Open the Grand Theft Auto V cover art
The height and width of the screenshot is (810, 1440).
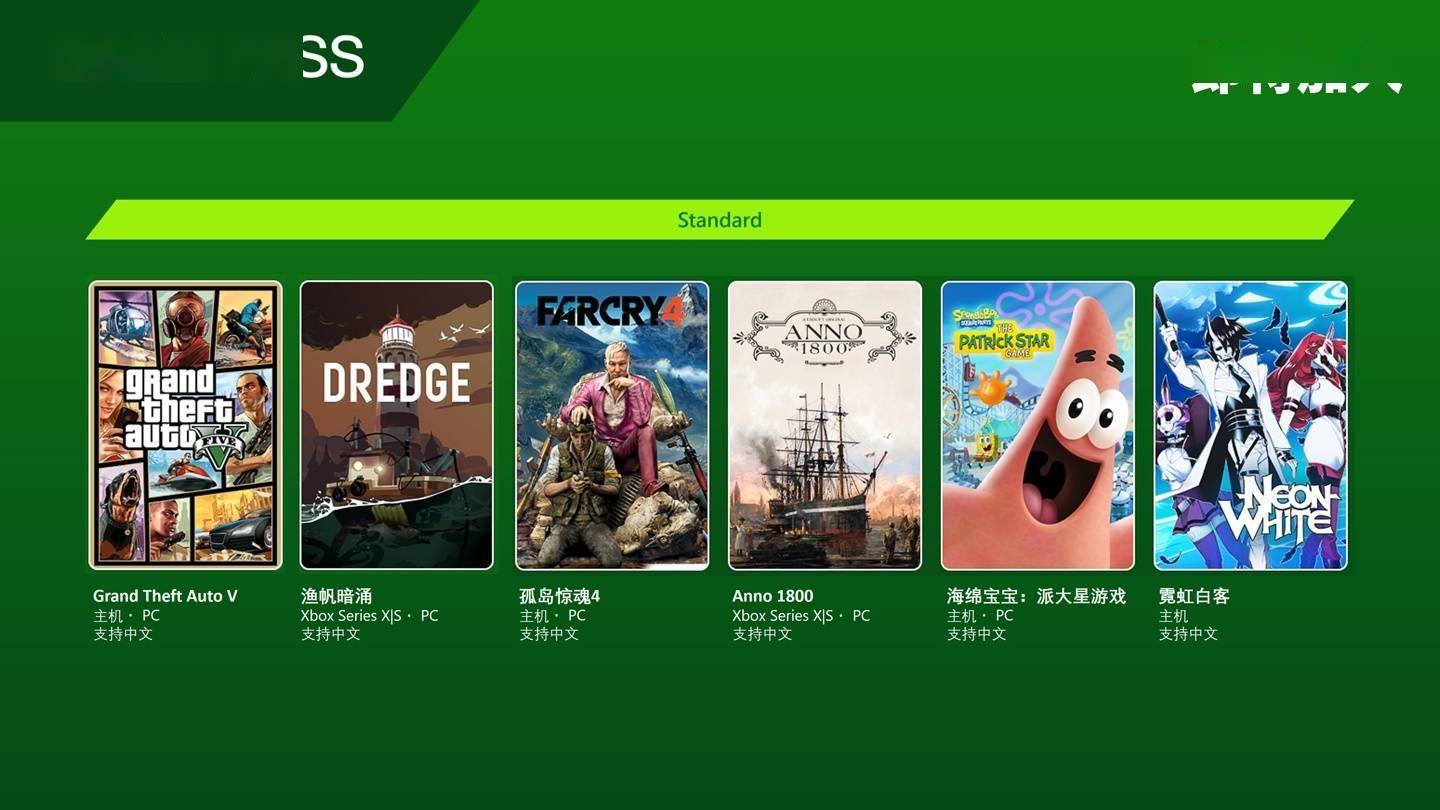[x=186, y=425]
